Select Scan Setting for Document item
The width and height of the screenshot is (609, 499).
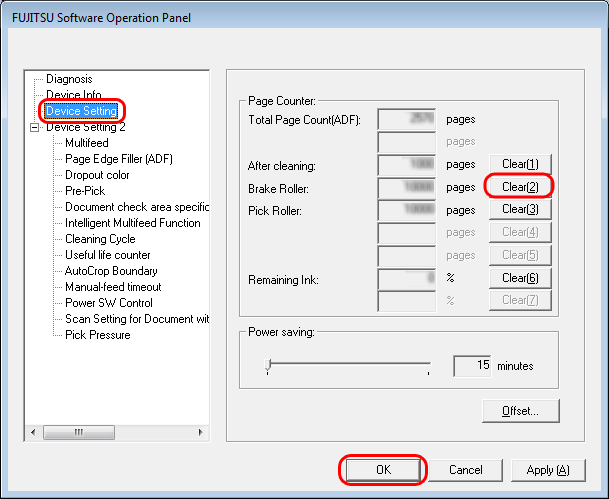click(137, 319)
